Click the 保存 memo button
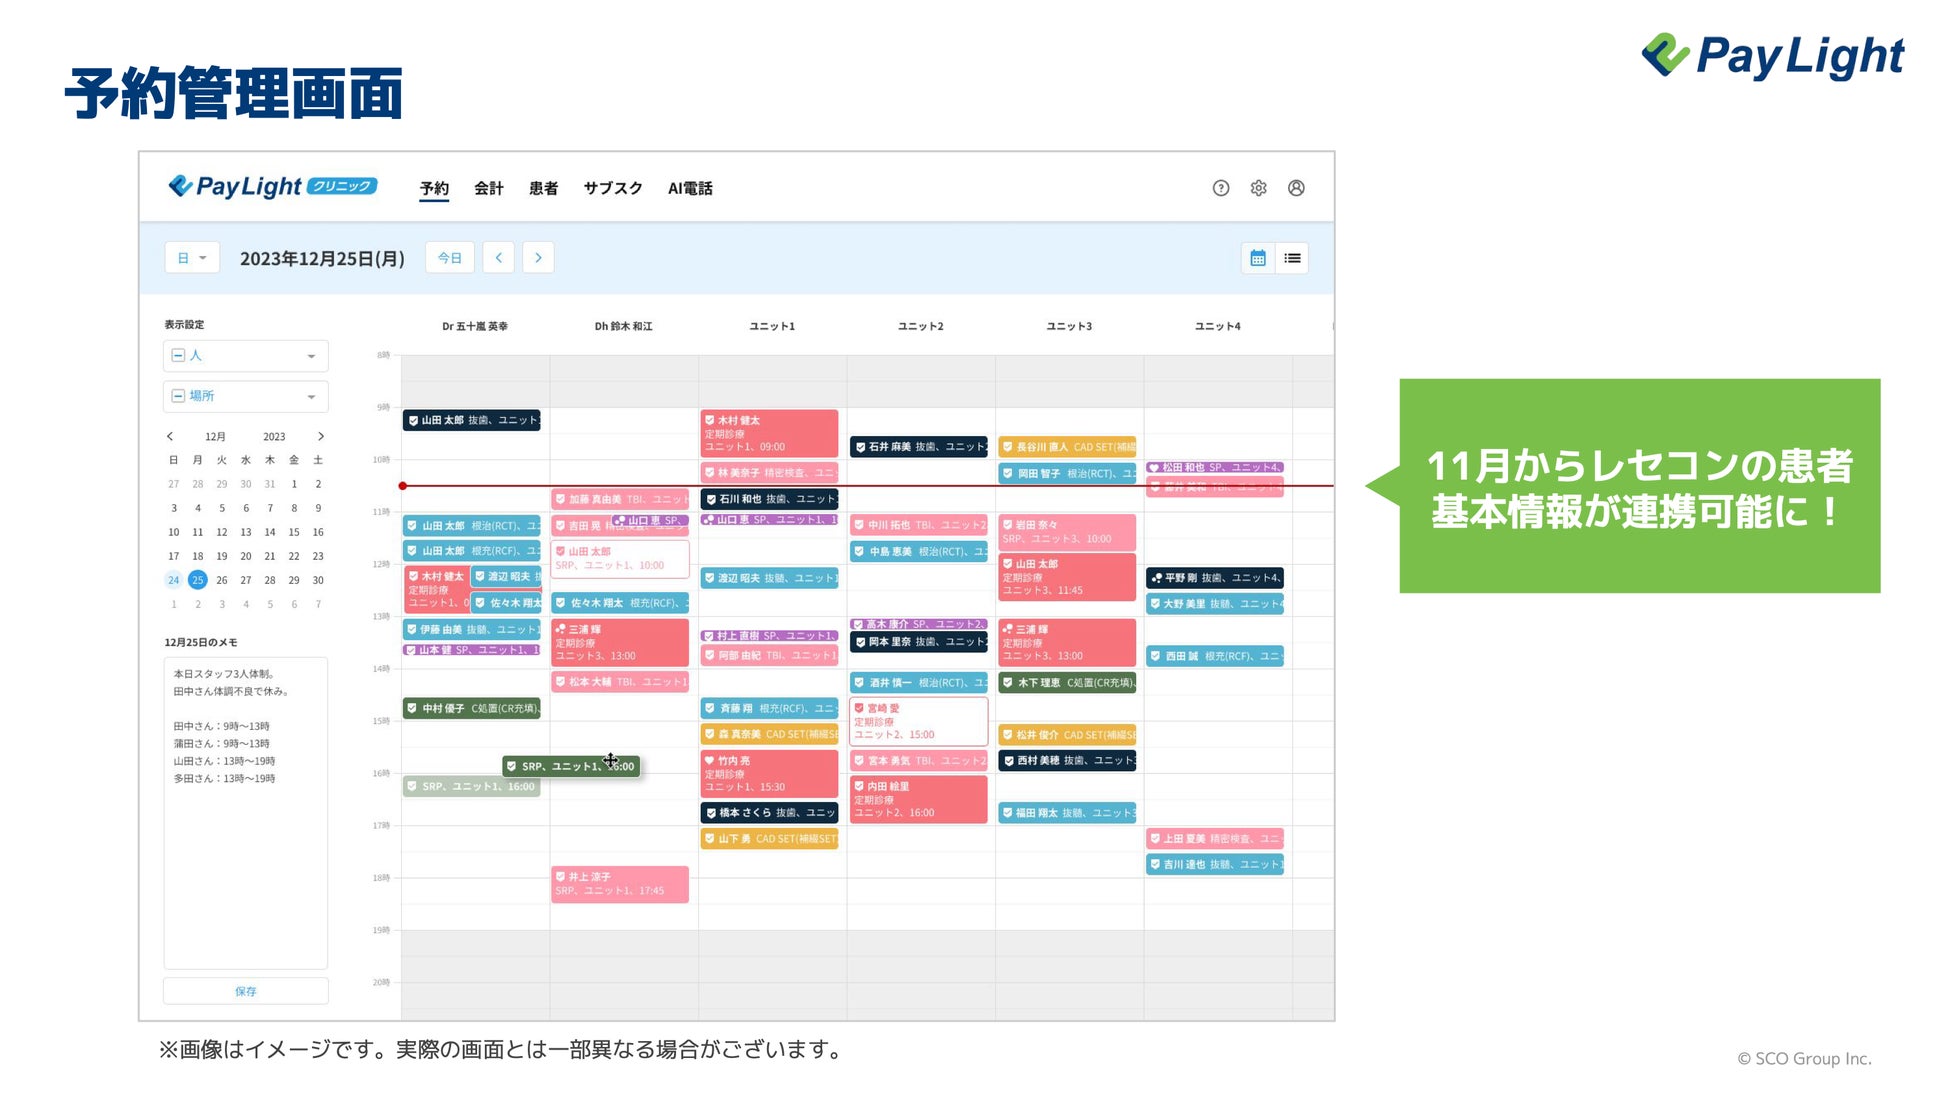 (x=246, y=991)
